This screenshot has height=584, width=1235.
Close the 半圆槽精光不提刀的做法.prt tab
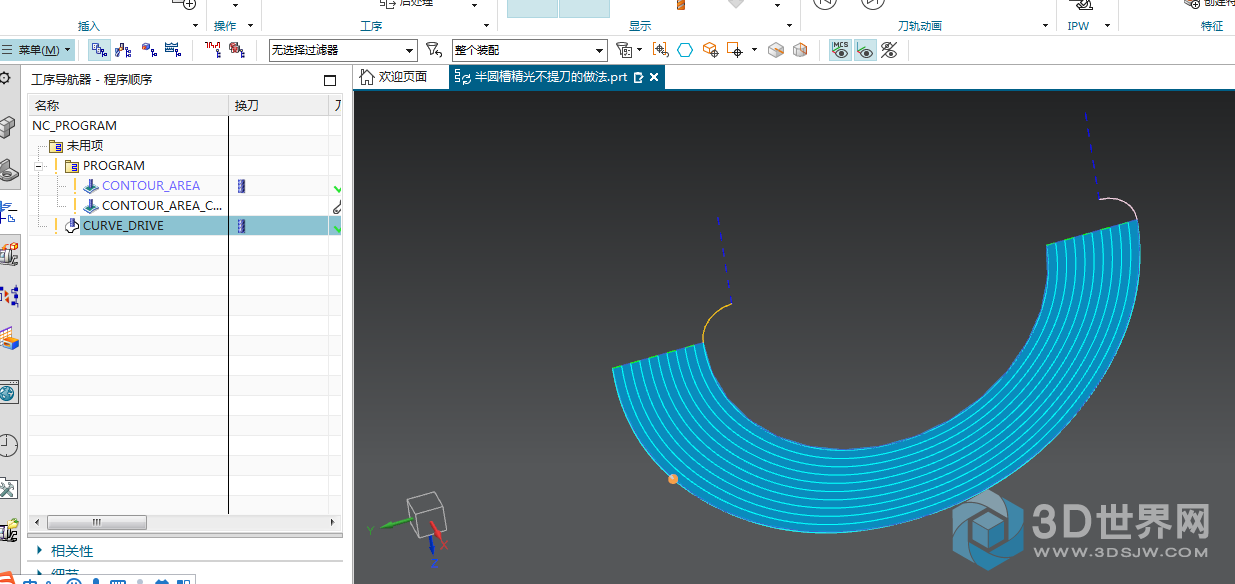coord(654,77)
